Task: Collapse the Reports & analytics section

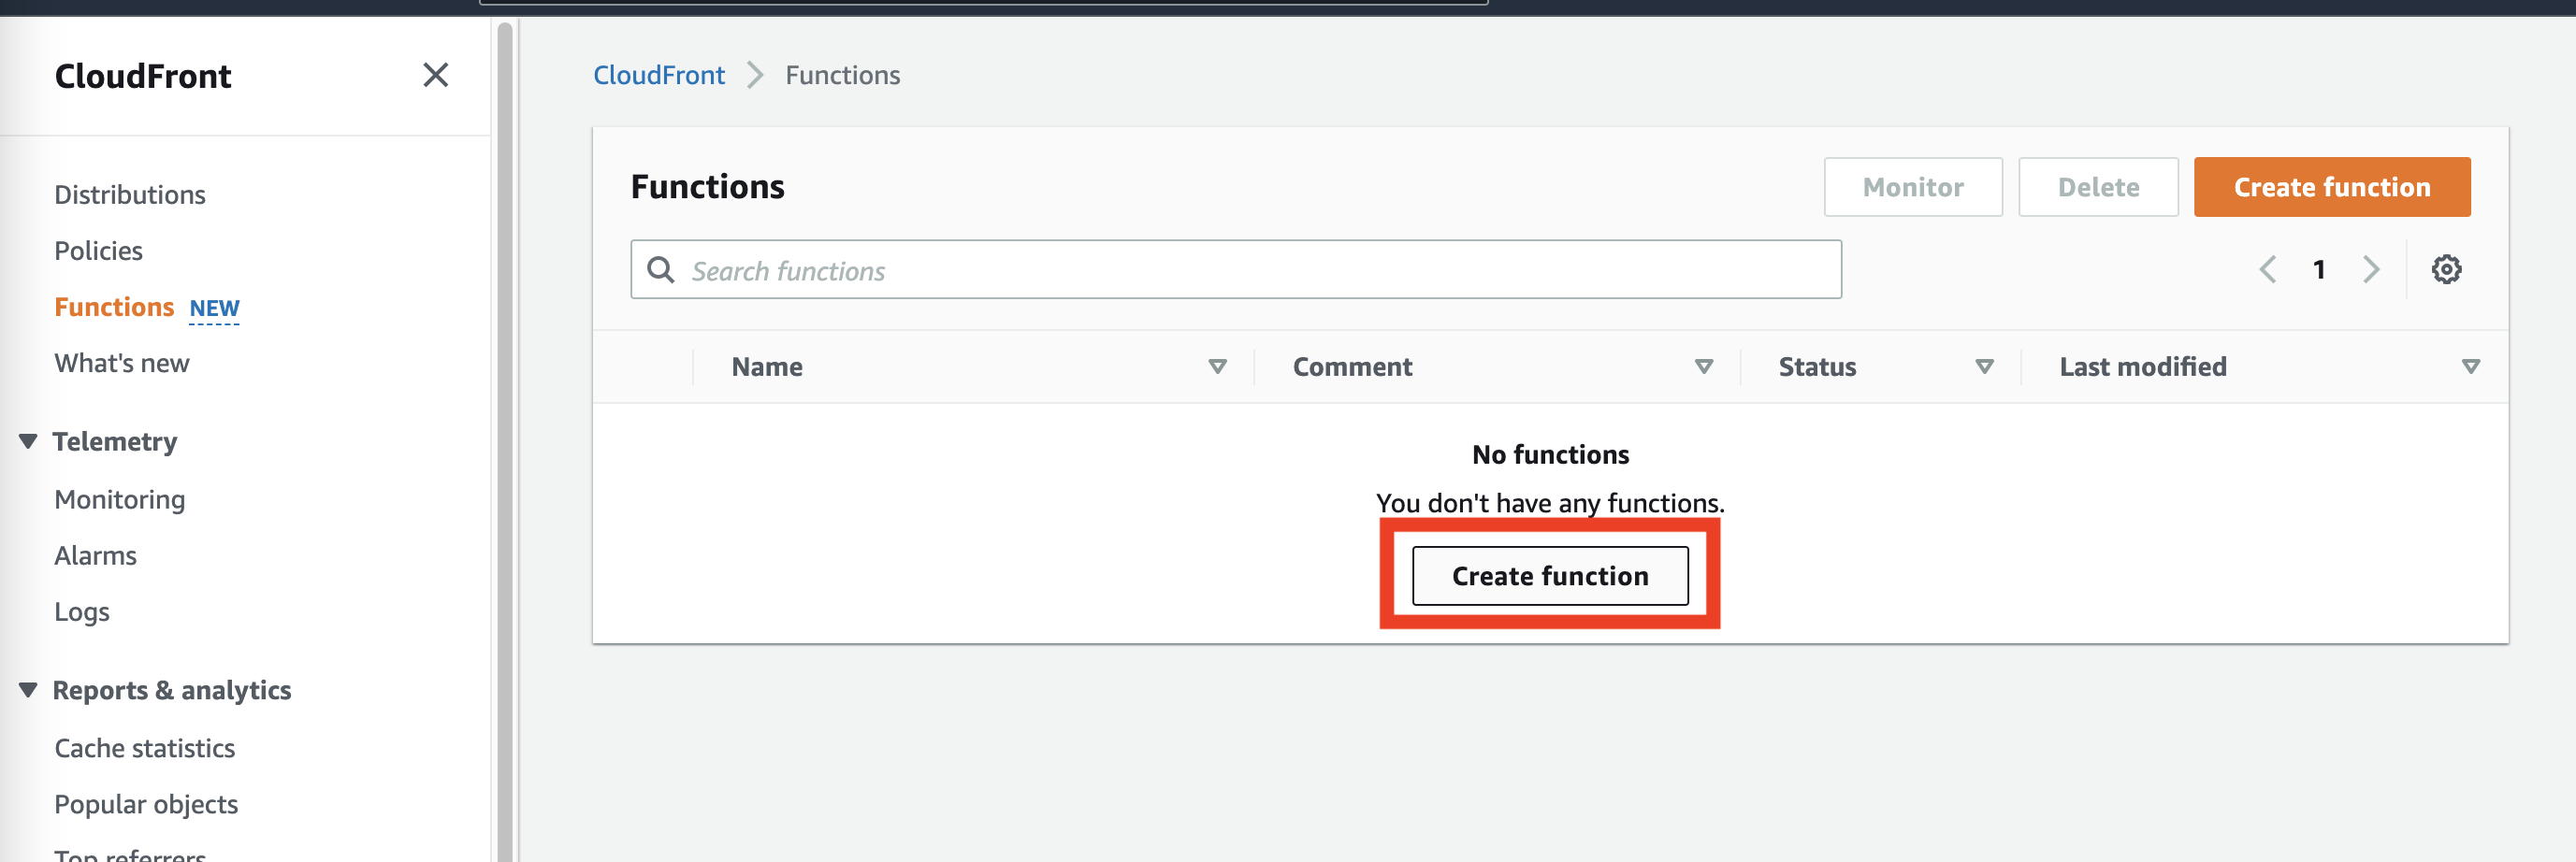Action: (27, 688)
